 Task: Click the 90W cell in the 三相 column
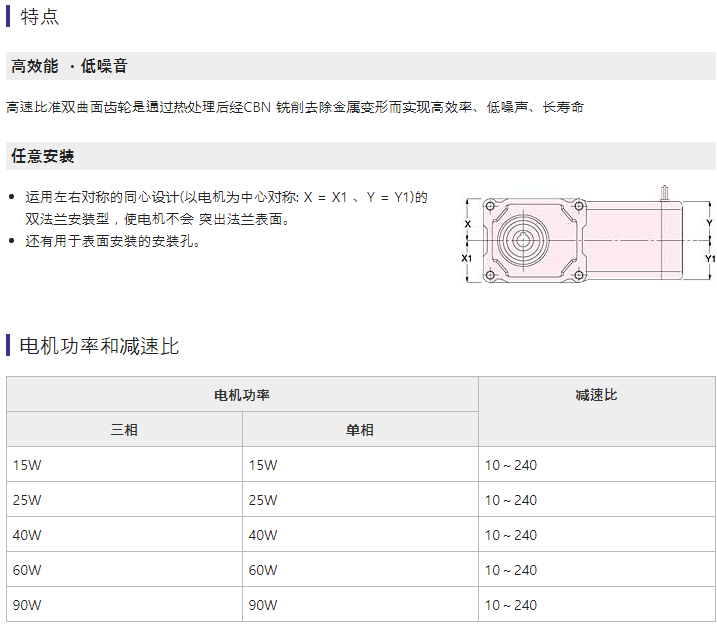point(27,605)
